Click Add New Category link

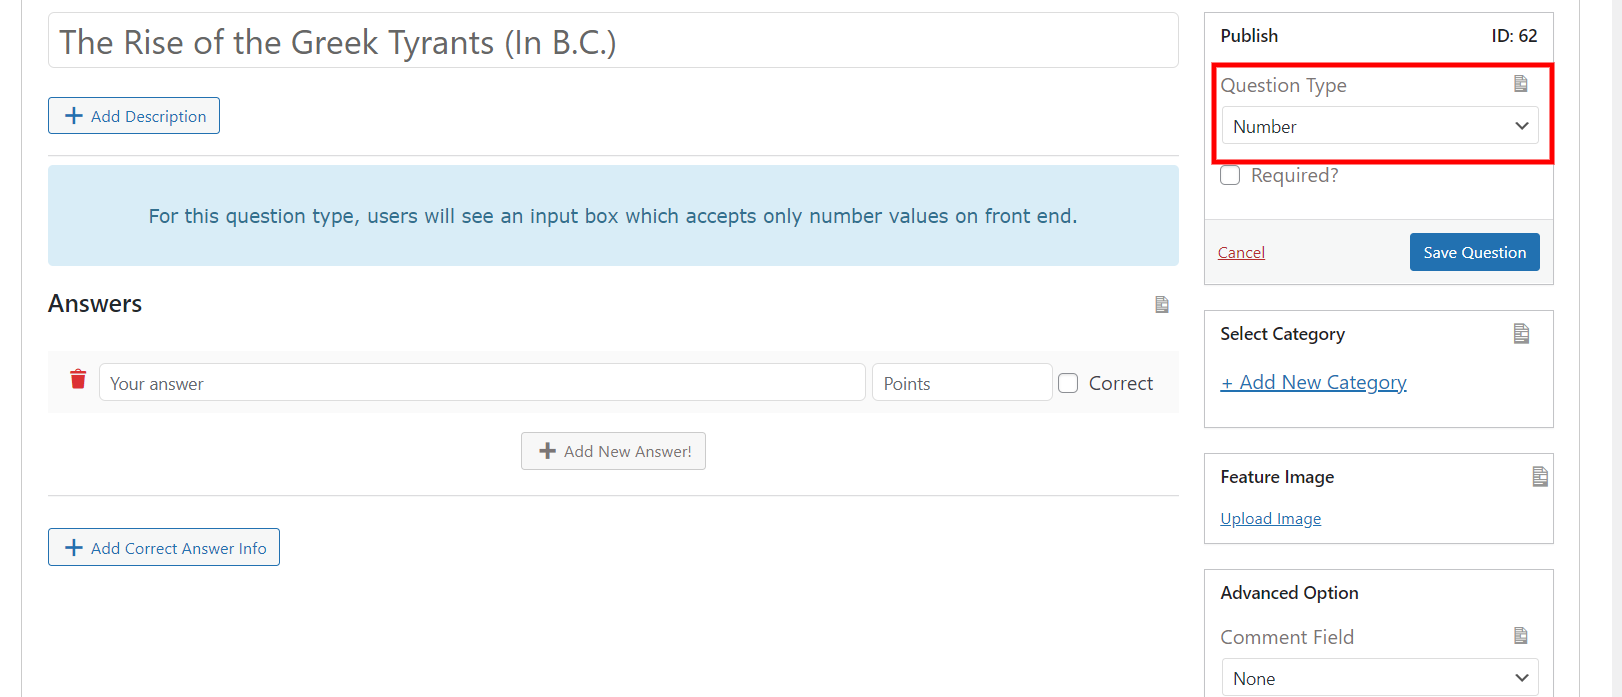point(1313,382)
